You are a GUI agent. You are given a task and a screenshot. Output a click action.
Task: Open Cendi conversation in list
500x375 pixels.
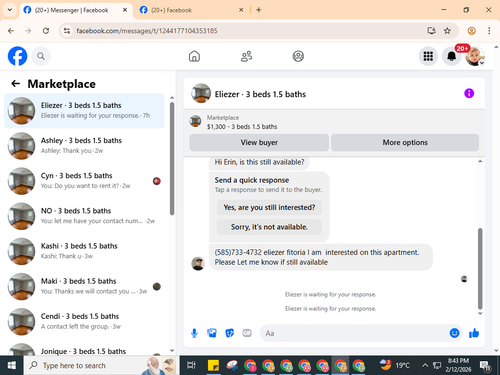click(x=84, y=322)
